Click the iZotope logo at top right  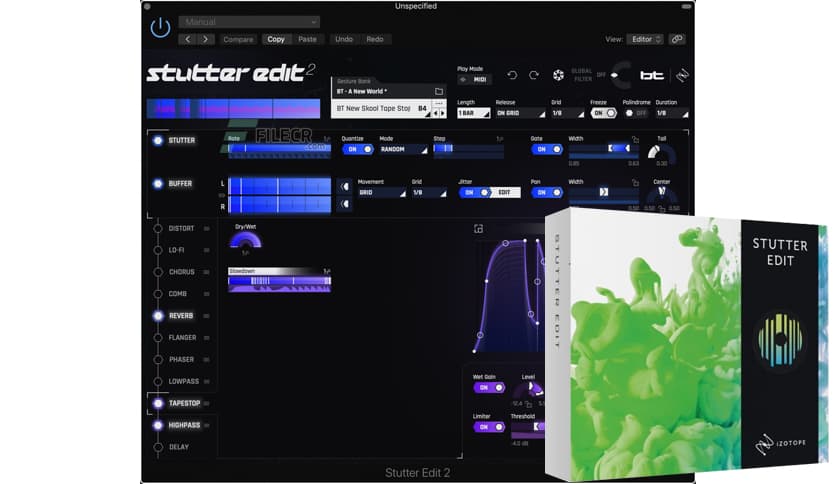click(682, 75)
